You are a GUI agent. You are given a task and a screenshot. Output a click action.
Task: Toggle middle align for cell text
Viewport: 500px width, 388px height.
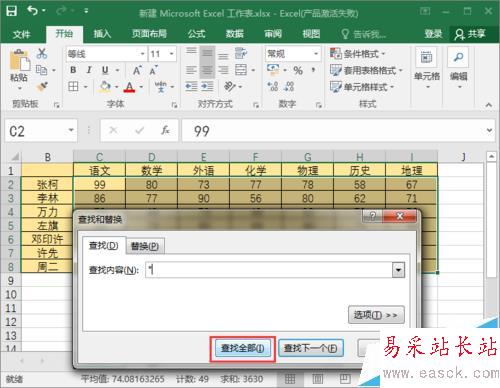click(207, 53)
